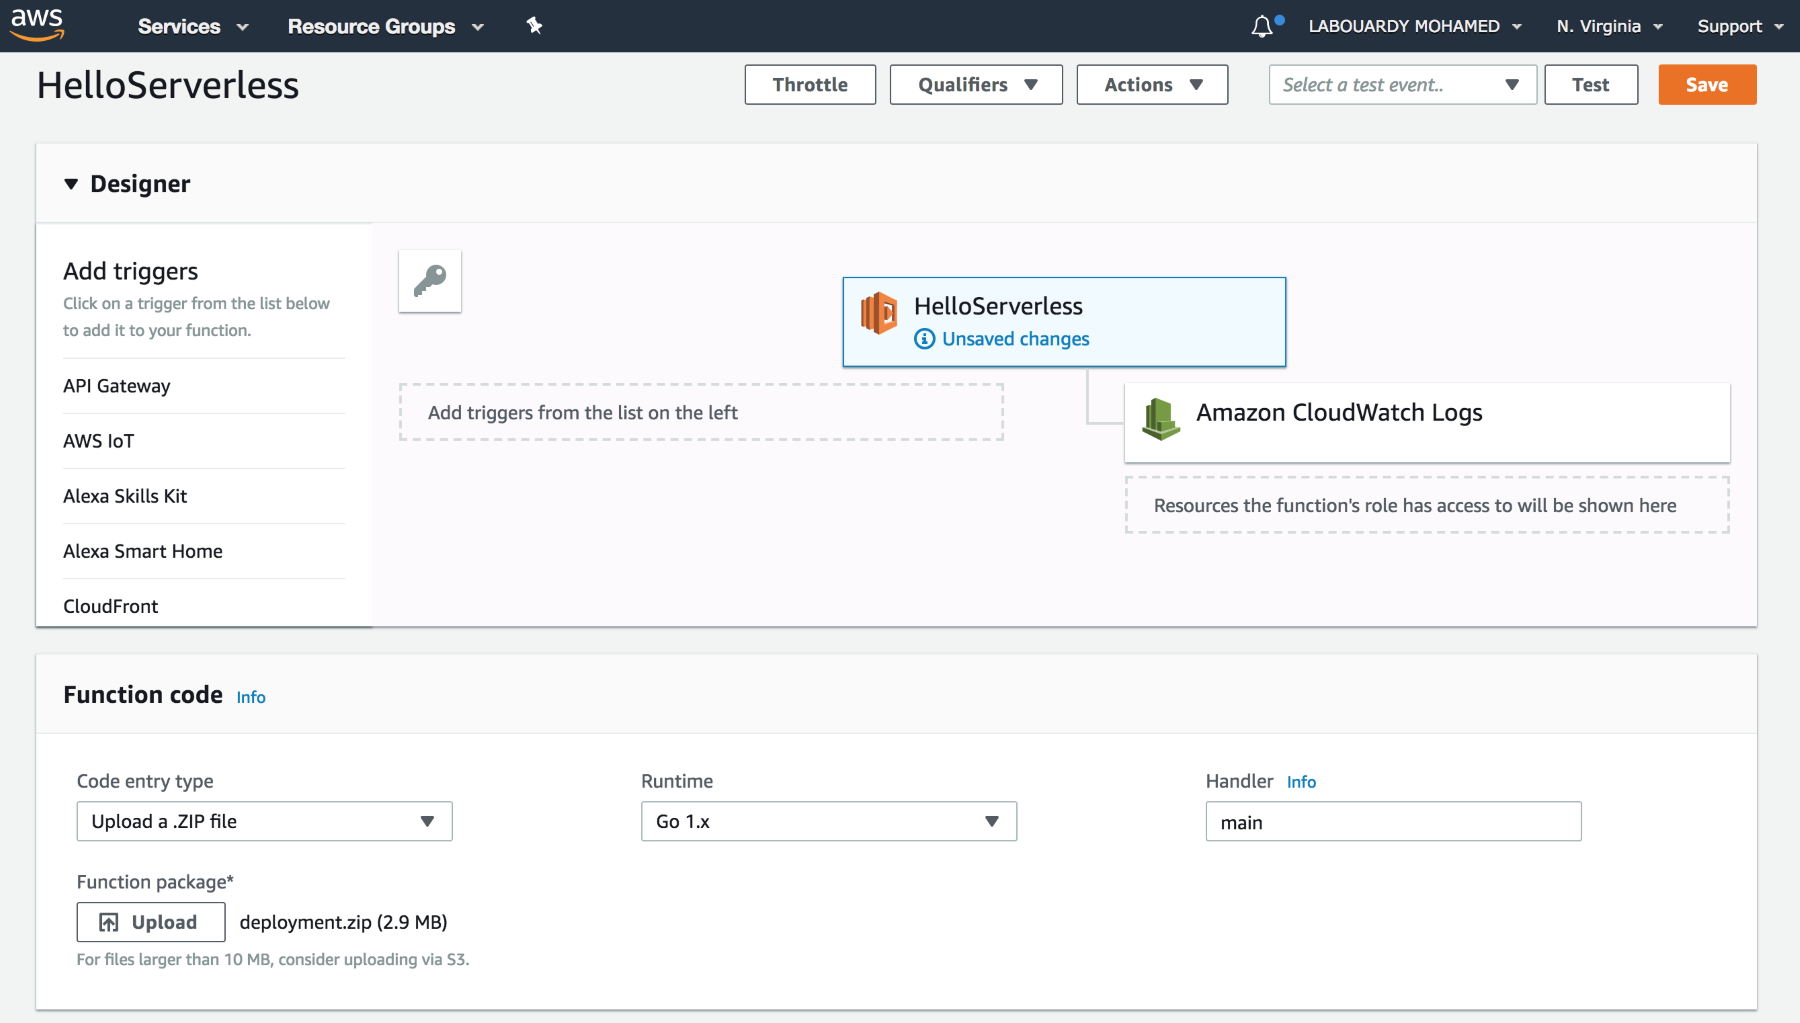The image size is (1800, 1023).
Task: Click the unsaved changes info icon
Action: 925,339
